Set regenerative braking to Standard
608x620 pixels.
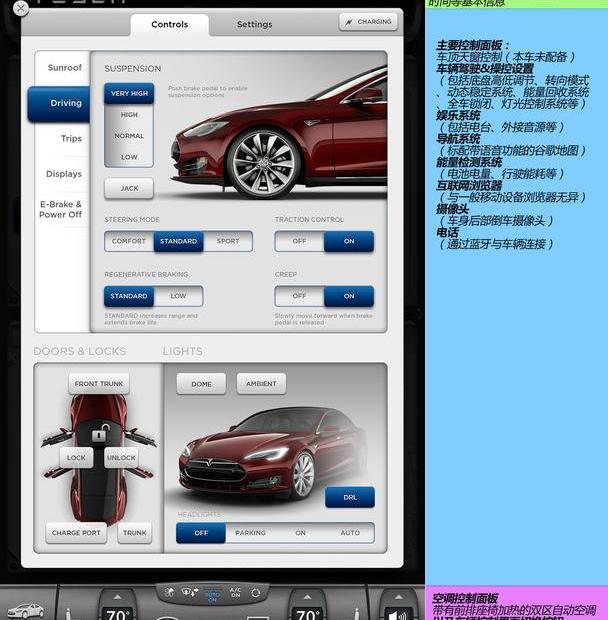[129, 296]
